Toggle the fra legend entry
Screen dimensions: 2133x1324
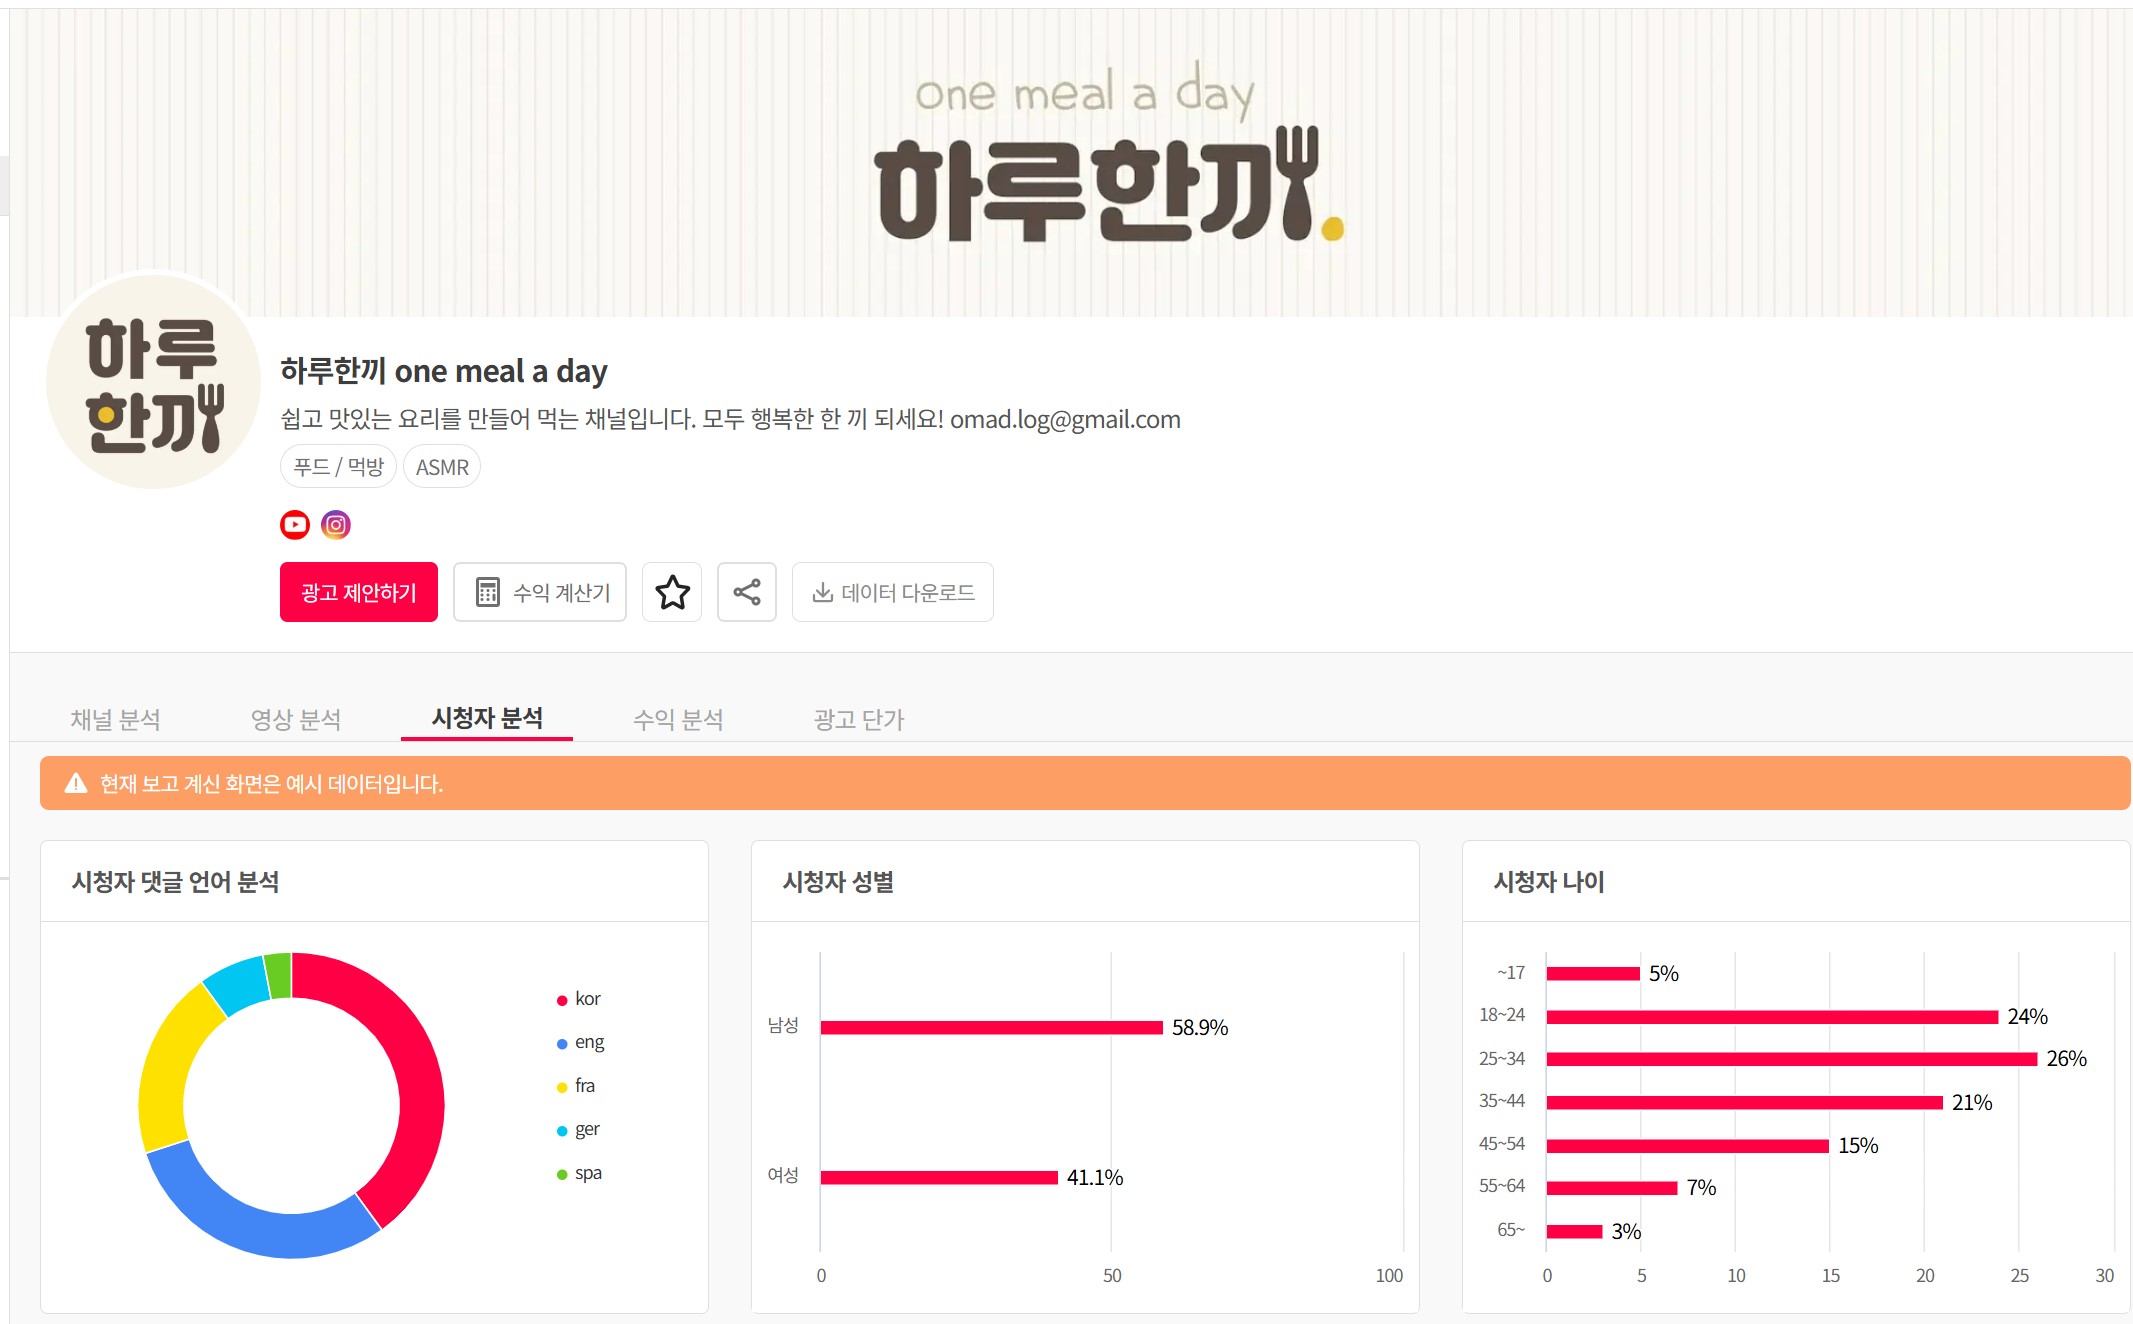coord(576,1086)
